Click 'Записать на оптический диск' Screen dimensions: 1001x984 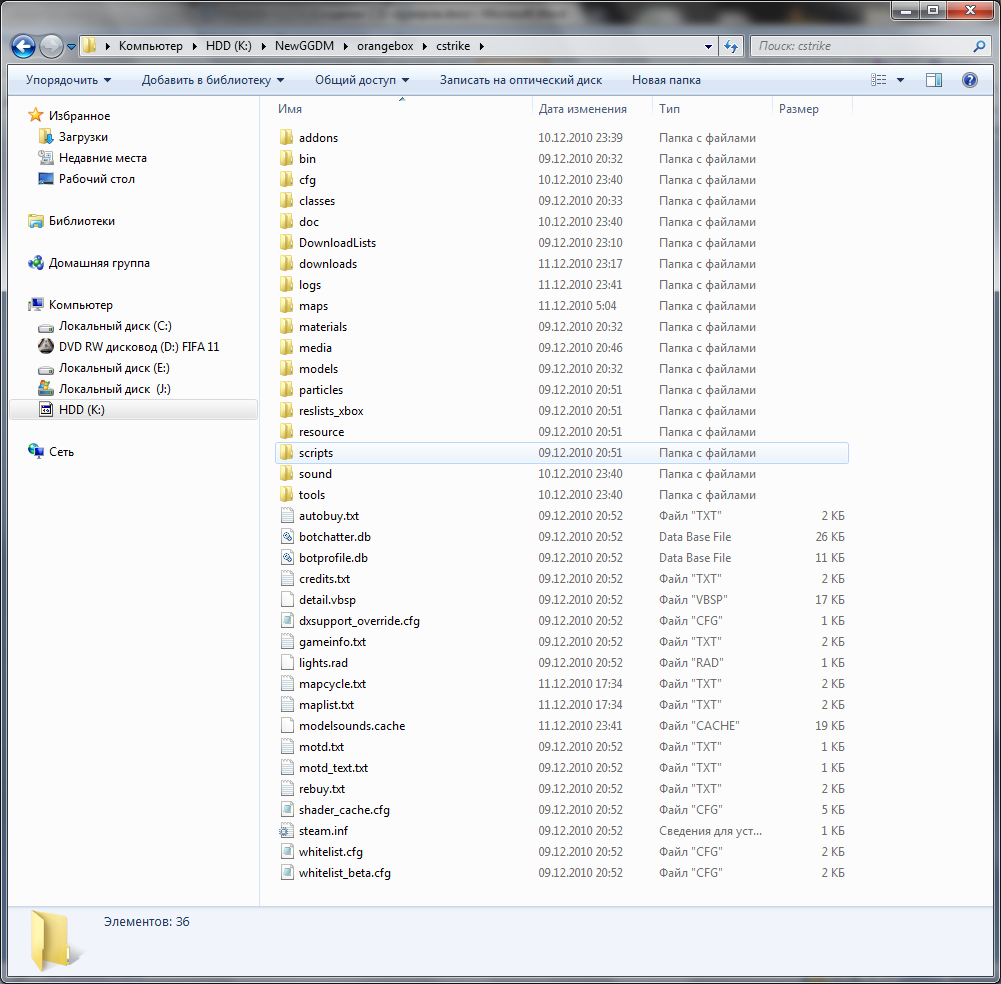tap(521, 80)
